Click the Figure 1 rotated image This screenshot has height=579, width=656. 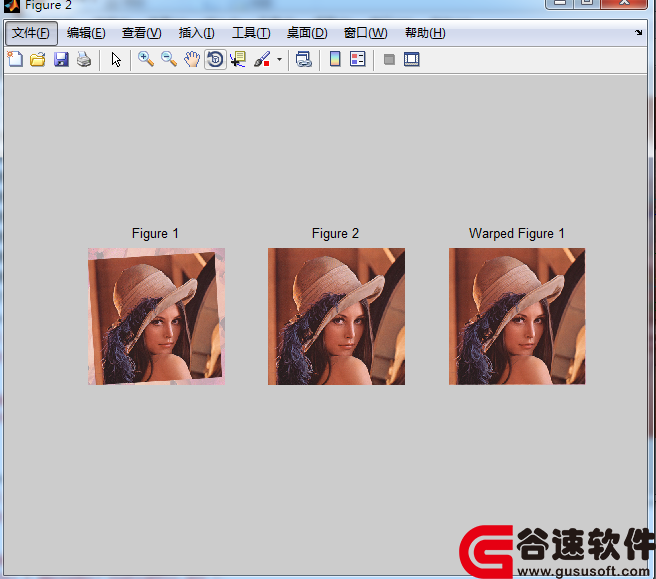(156, 316)
